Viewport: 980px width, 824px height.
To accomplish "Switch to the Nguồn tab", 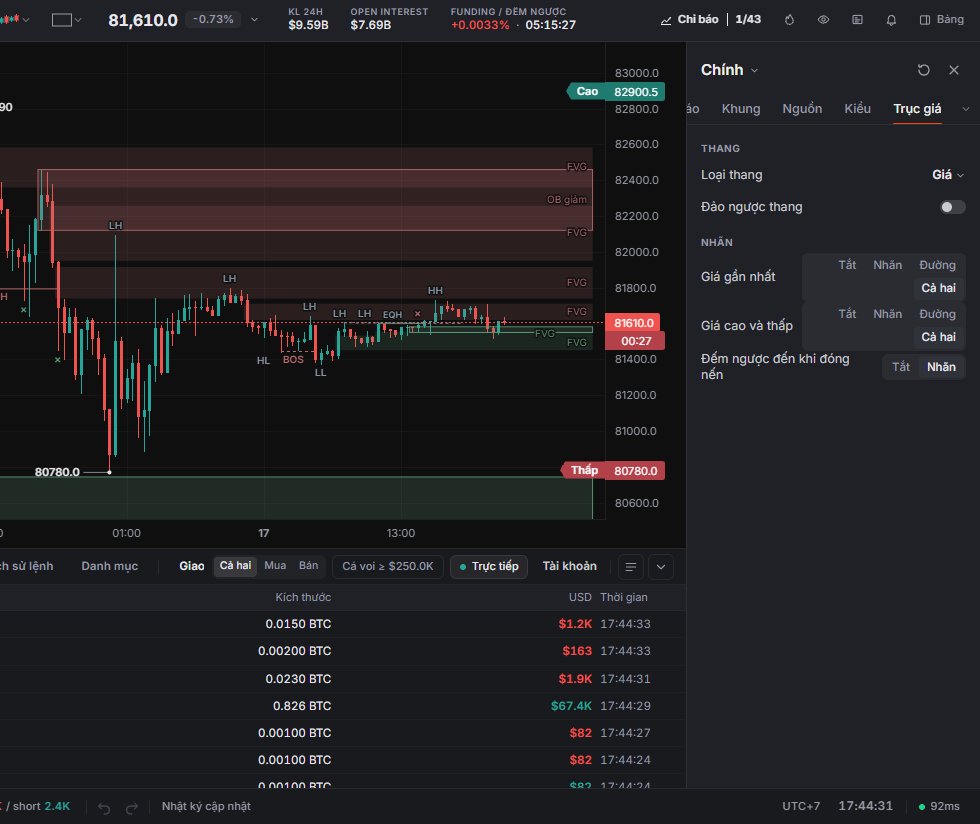I will [802, 109].
